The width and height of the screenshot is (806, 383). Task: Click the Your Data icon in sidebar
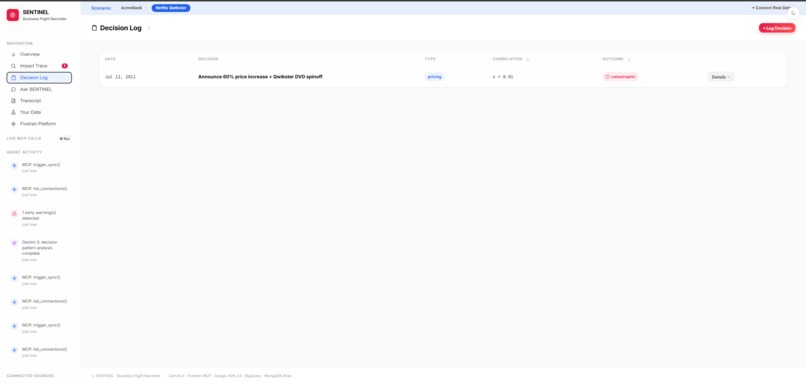click(13, 112)
